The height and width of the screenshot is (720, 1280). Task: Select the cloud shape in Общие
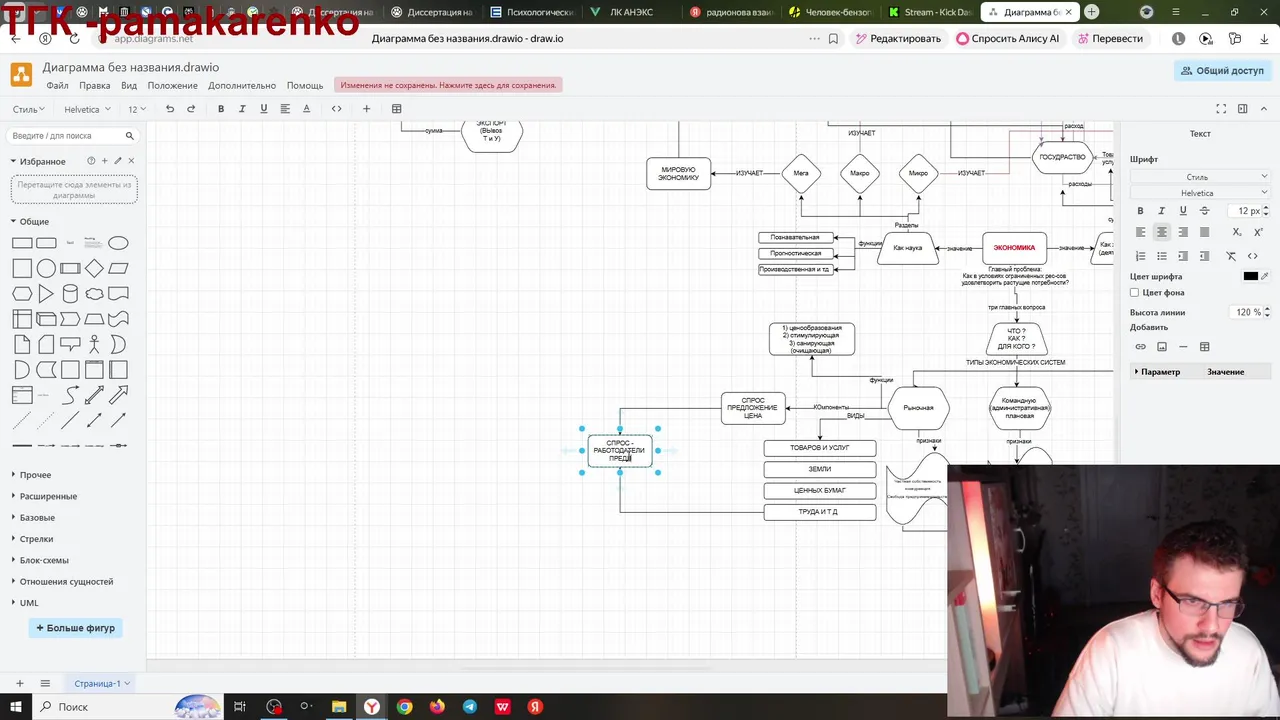[x=94, y=294]
